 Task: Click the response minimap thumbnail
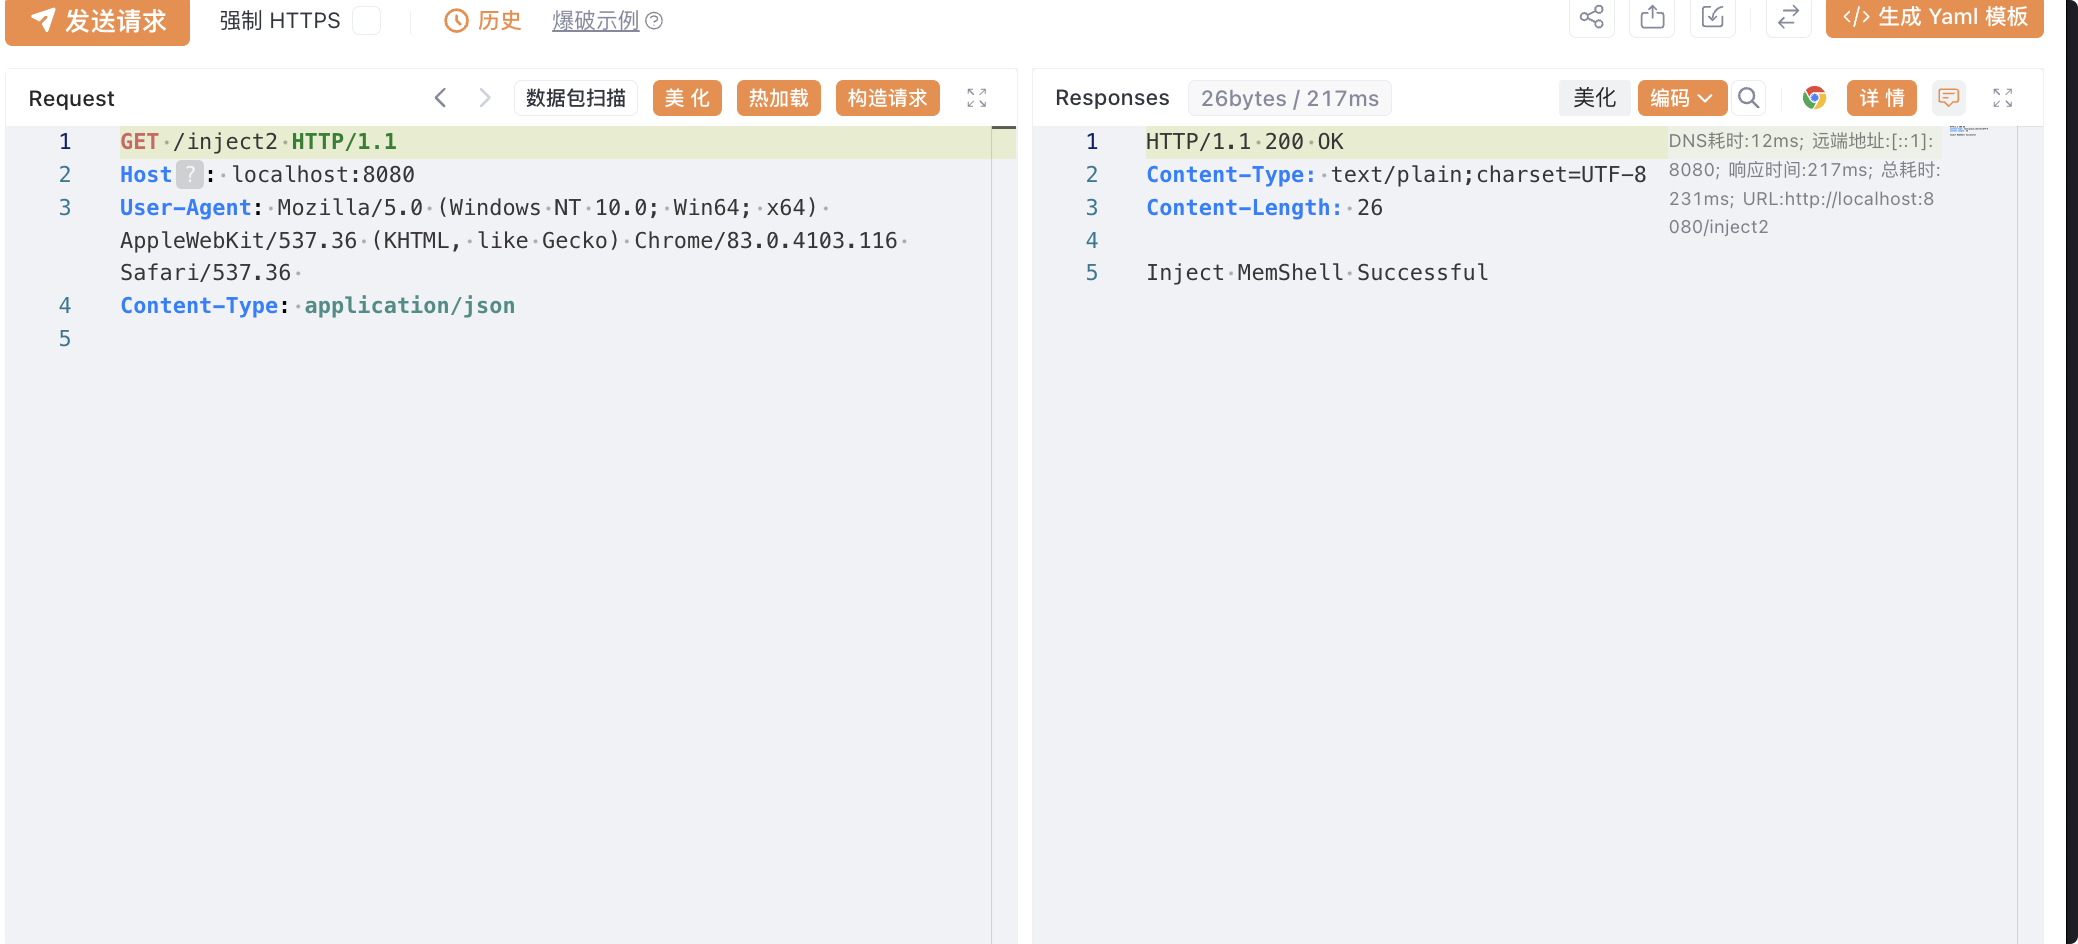(1969, 131)
